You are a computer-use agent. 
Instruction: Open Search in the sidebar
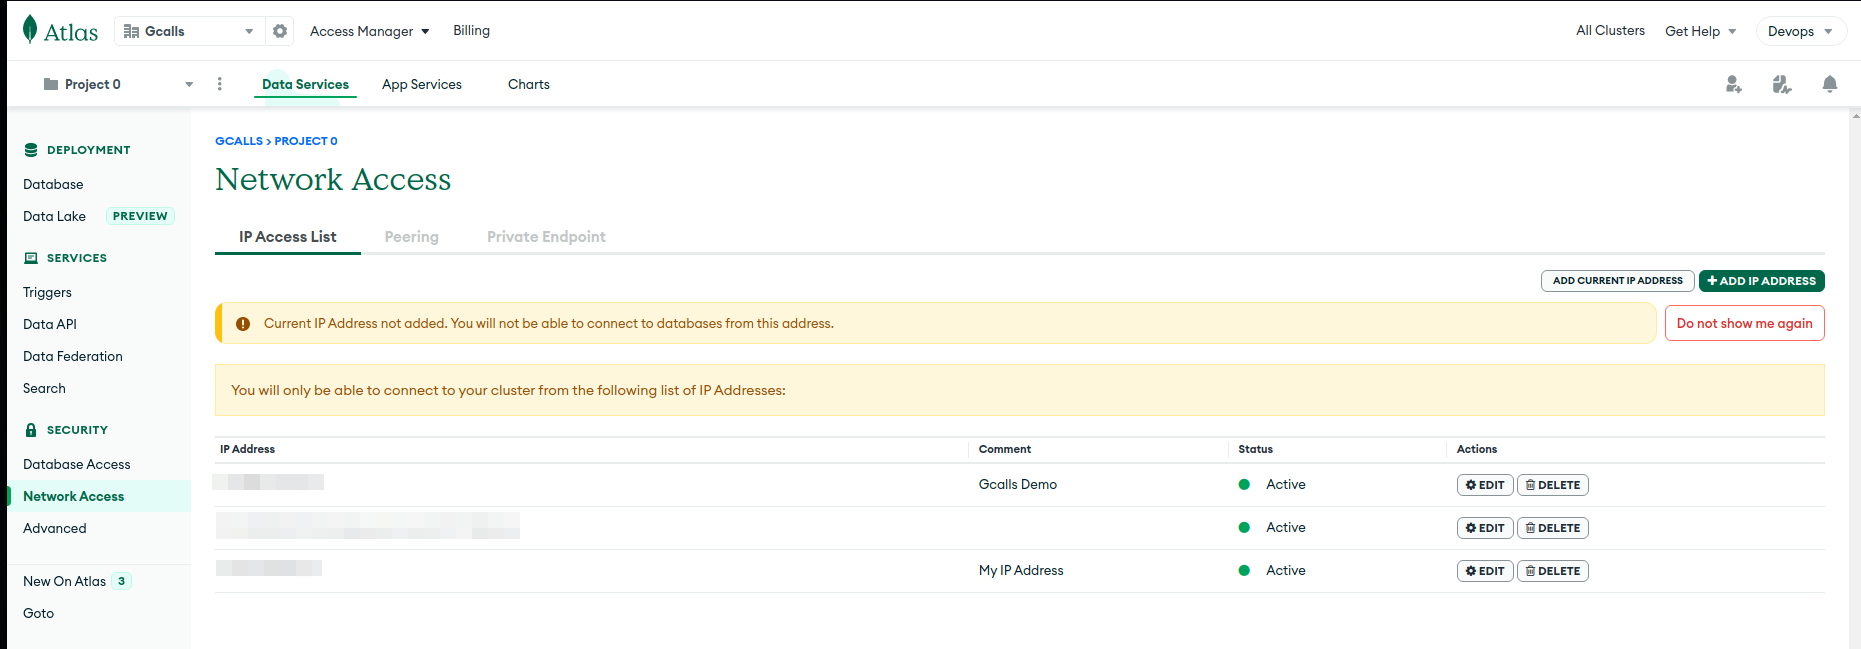tap(44, 388)
